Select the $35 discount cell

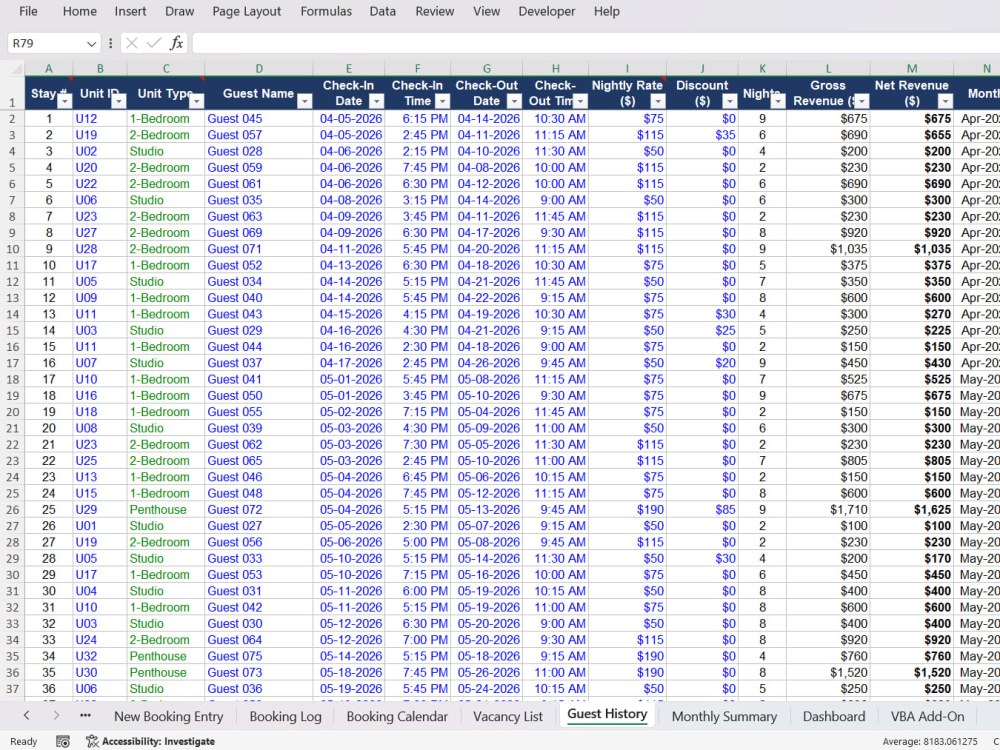click(x=702, y=135)
